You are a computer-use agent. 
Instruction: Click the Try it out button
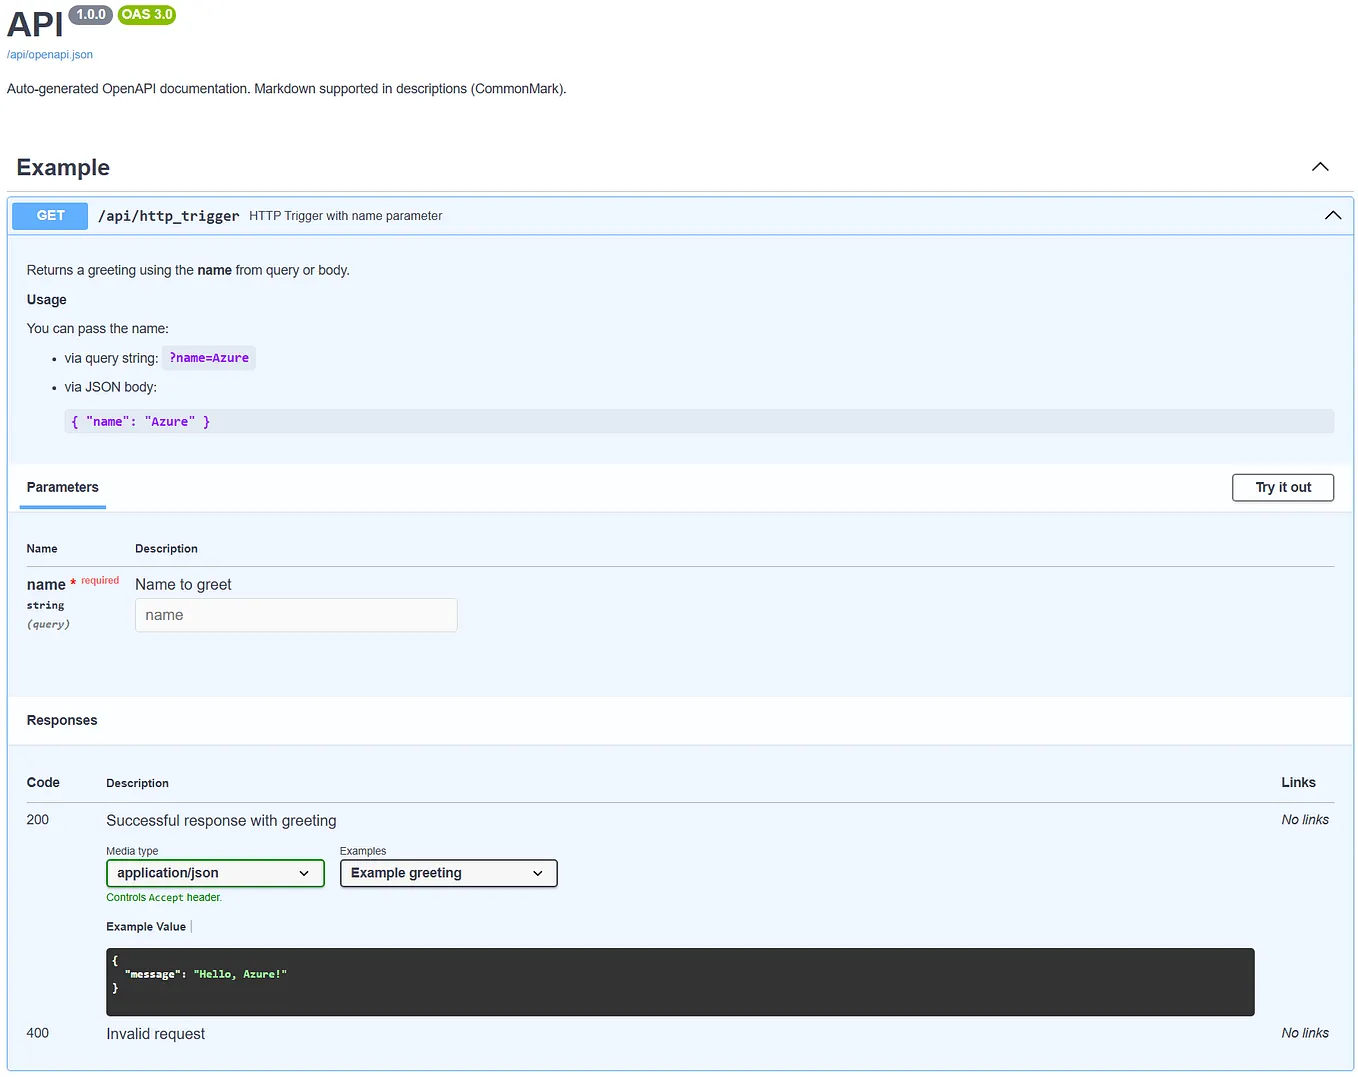click(x=1282, y=487)
